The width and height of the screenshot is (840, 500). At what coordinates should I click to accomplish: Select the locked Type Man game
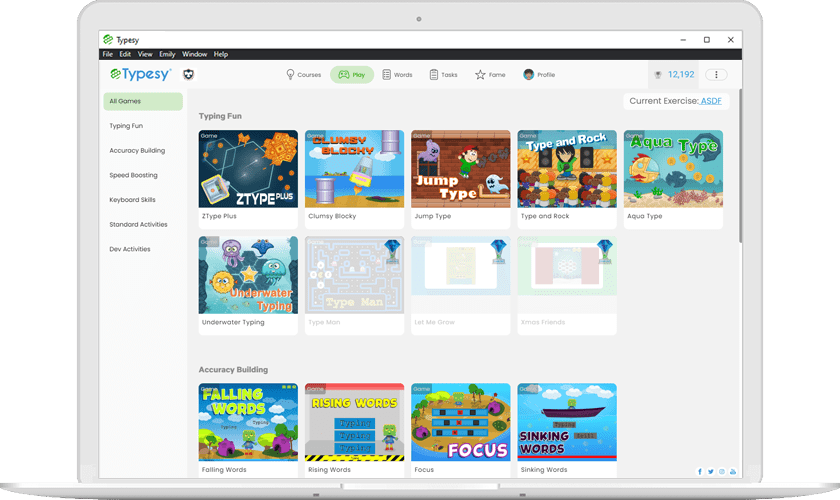354,286
